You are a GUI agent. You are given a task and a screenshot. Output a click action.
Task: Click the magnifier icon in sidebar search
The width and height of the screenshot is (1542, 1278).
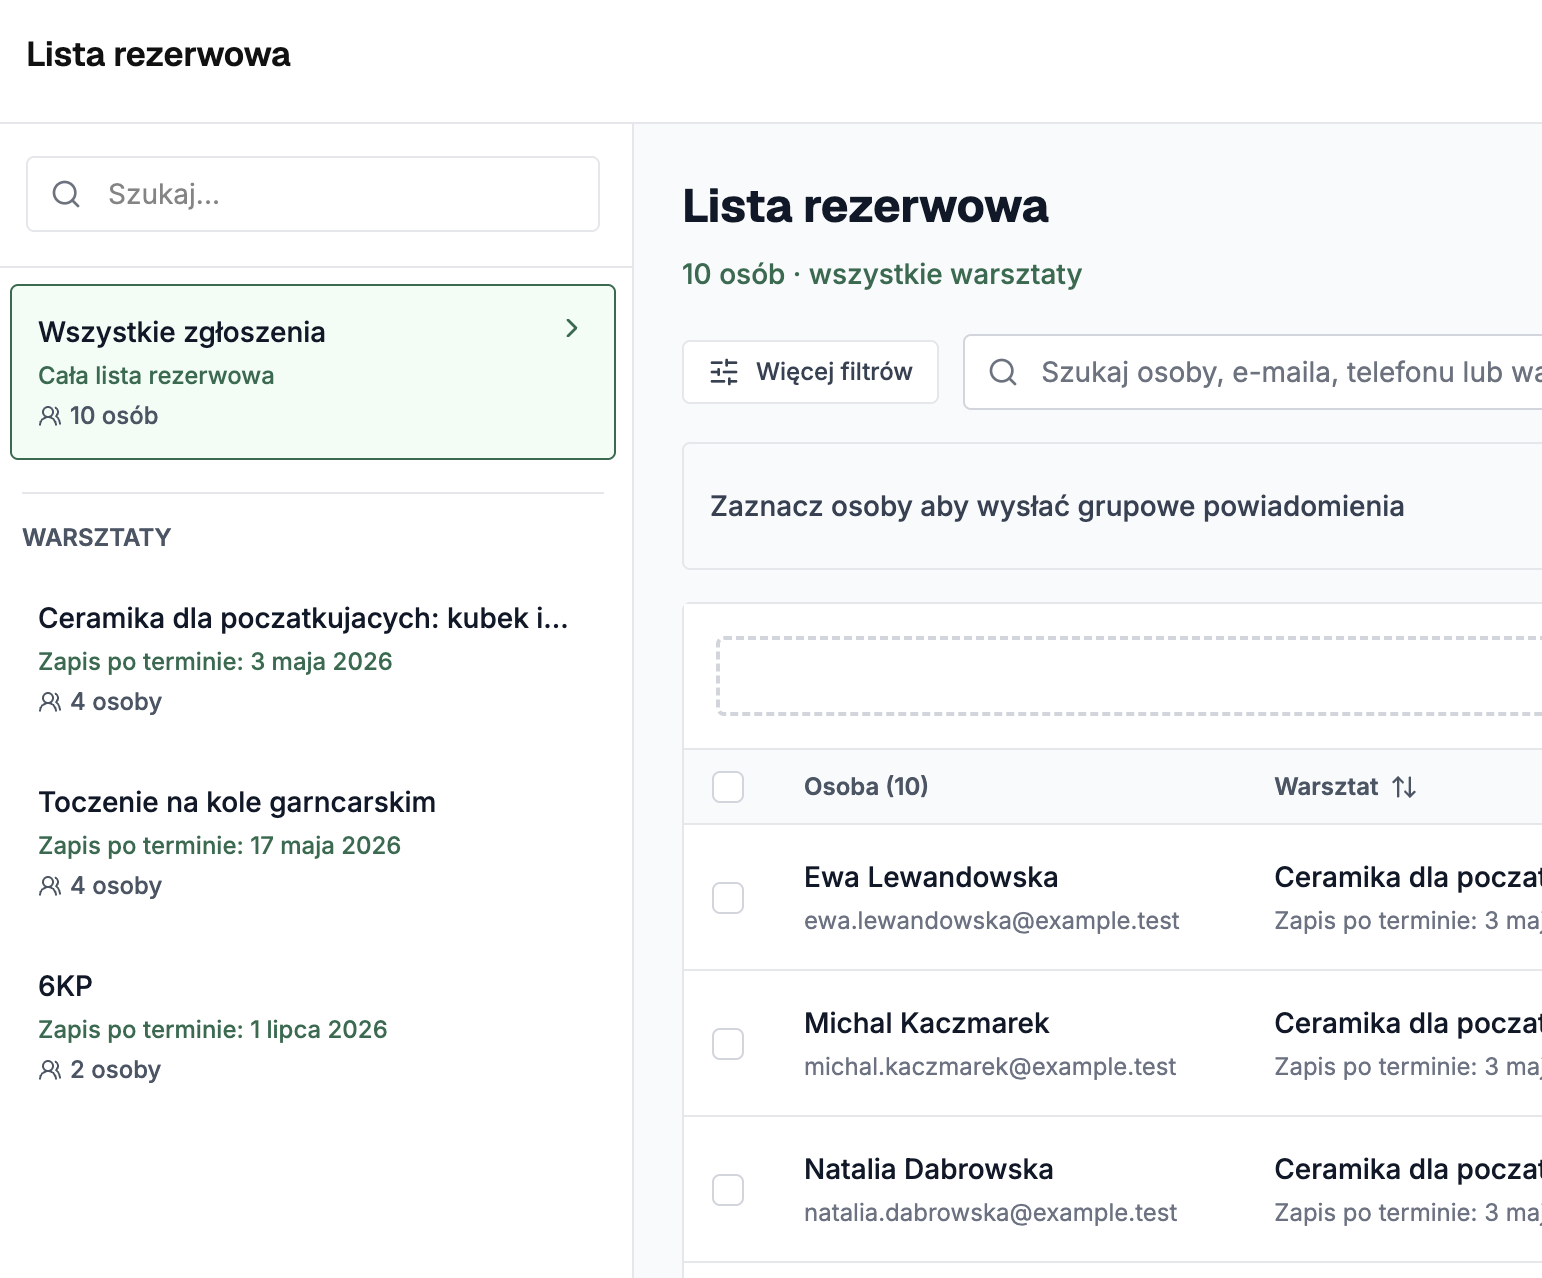(x=66, y=194)
